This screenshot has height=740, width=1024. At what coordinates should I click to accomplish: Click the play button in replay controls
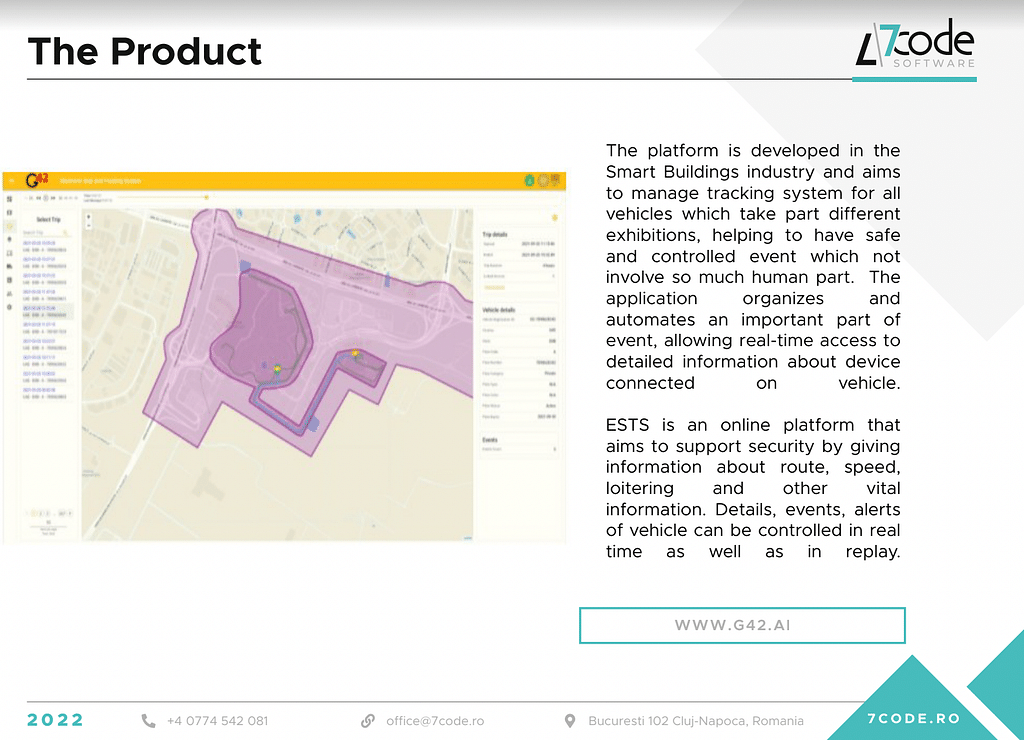(x=45, y=198)
